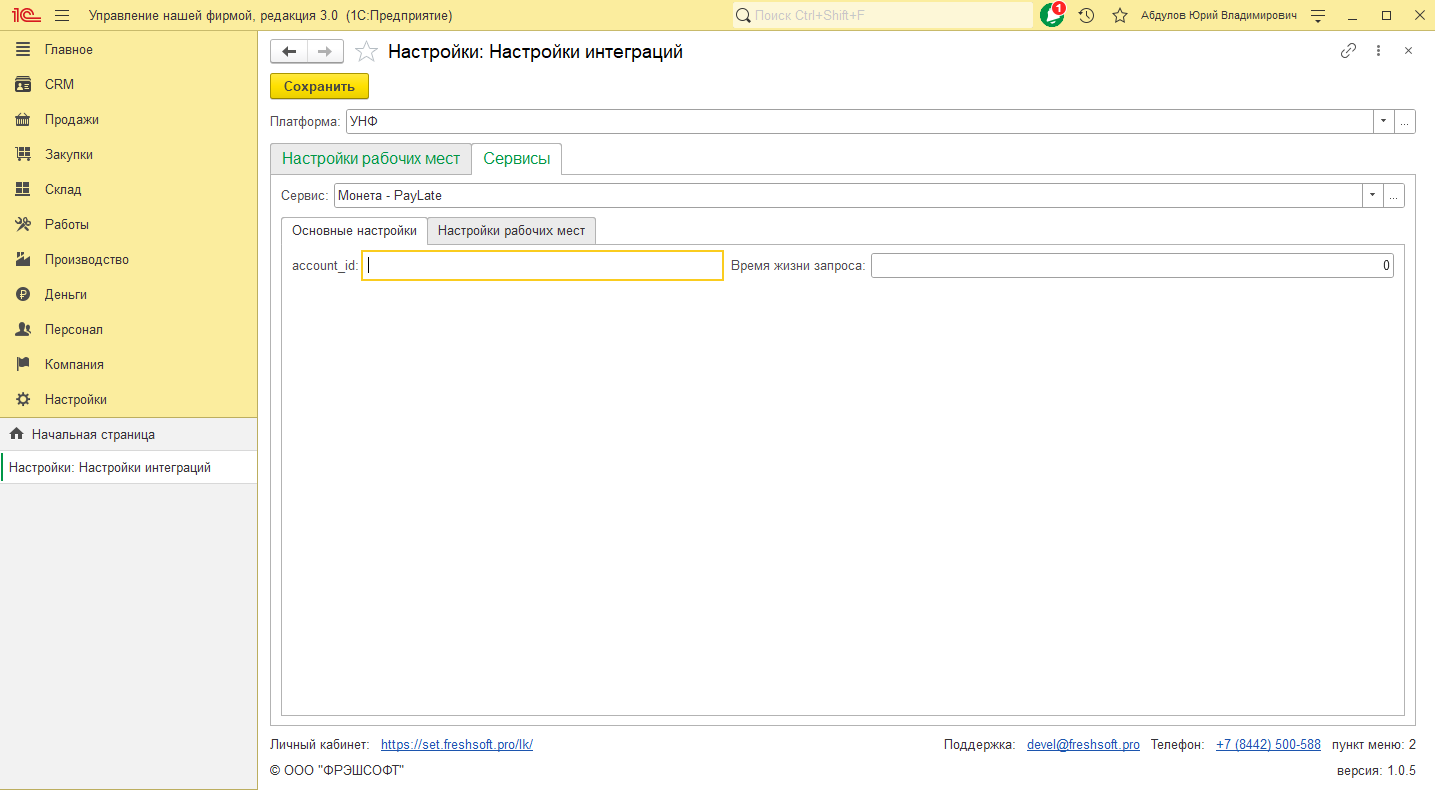Click the account_id input field
The width and height of the screenshot is (1435, 790).
click(x=542, y=266)
